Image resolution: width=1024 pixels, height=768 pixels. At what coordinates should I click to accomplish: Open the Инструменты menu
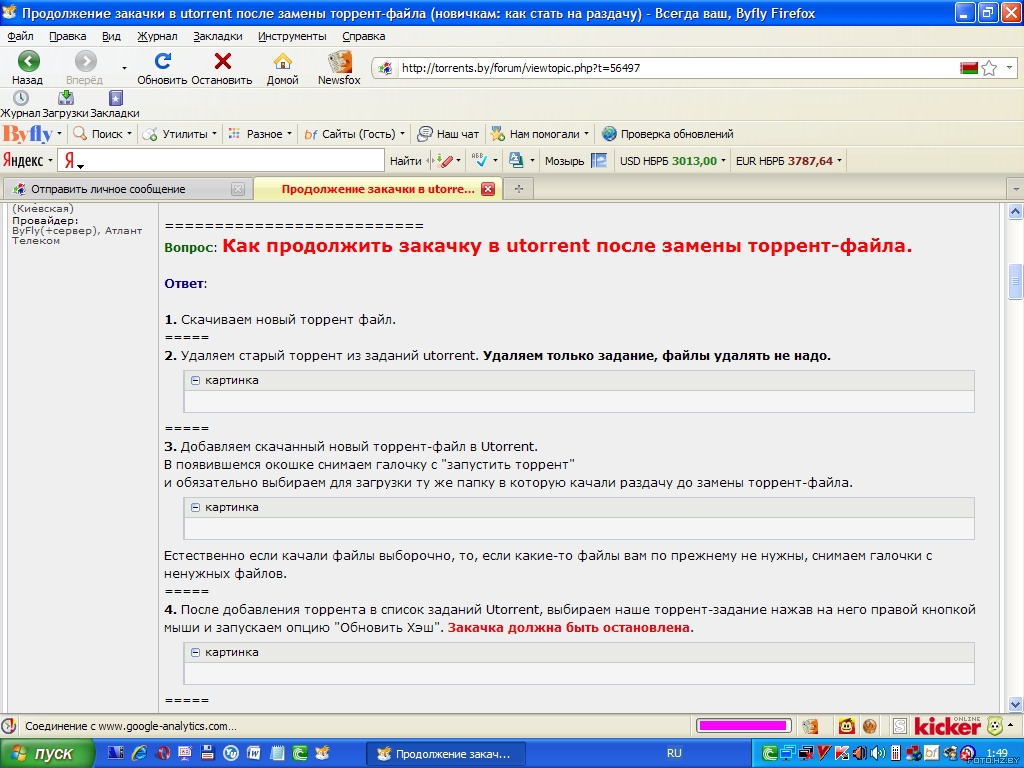click(292, 37)
